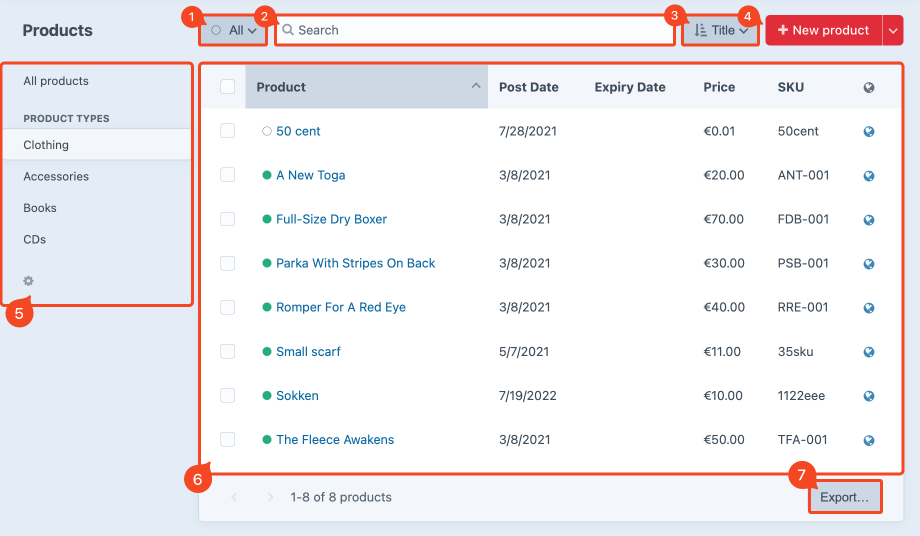Click the Search input field
The image size is (920, 536).
coord(475,30)
